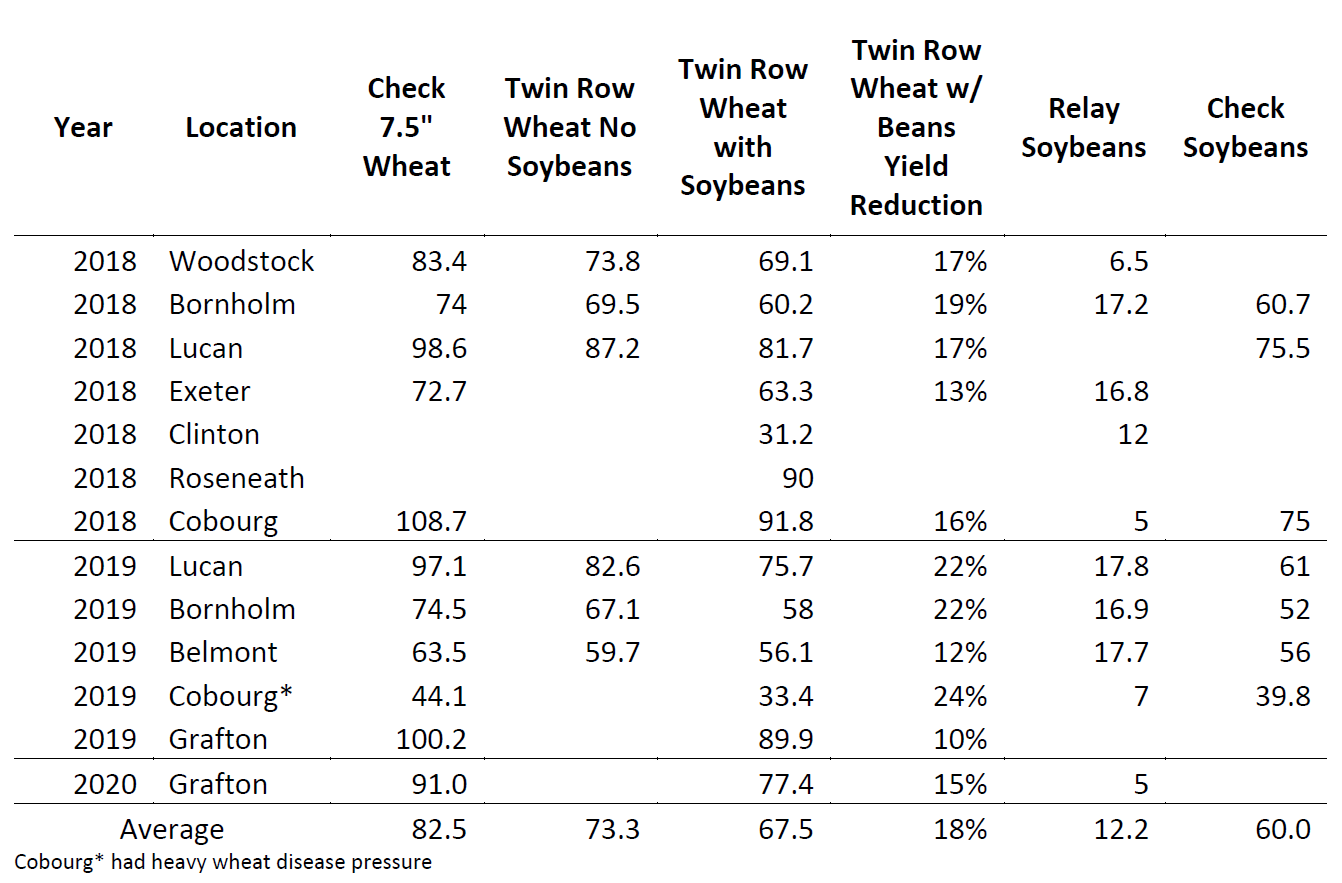Select the Exeter location cell
Viewport: 1342px width, 883px height.
(x=210, y=391)
